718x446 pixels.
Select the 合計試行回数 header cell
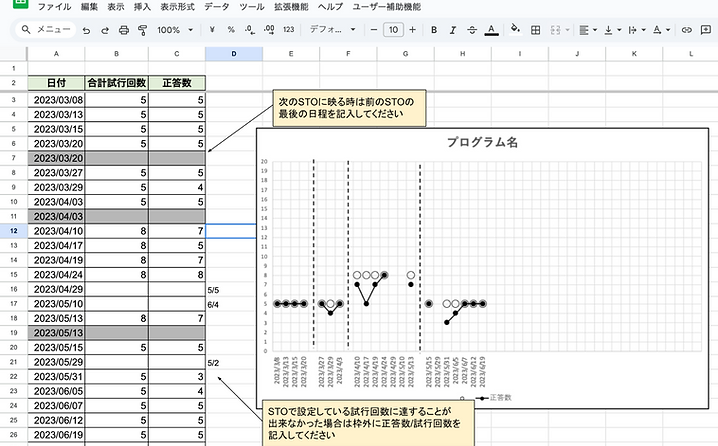coord(116,83)
